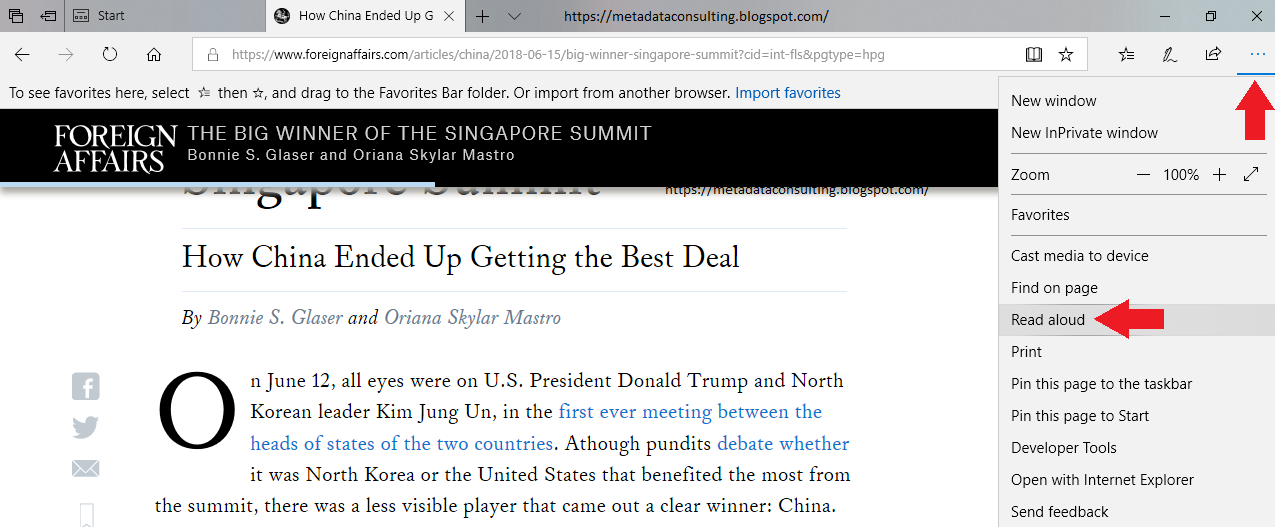The height and width of the screenshot is (527, 1275).
Task: Open the Hub favorites list icon
Action: click(x=1127, y=55)
